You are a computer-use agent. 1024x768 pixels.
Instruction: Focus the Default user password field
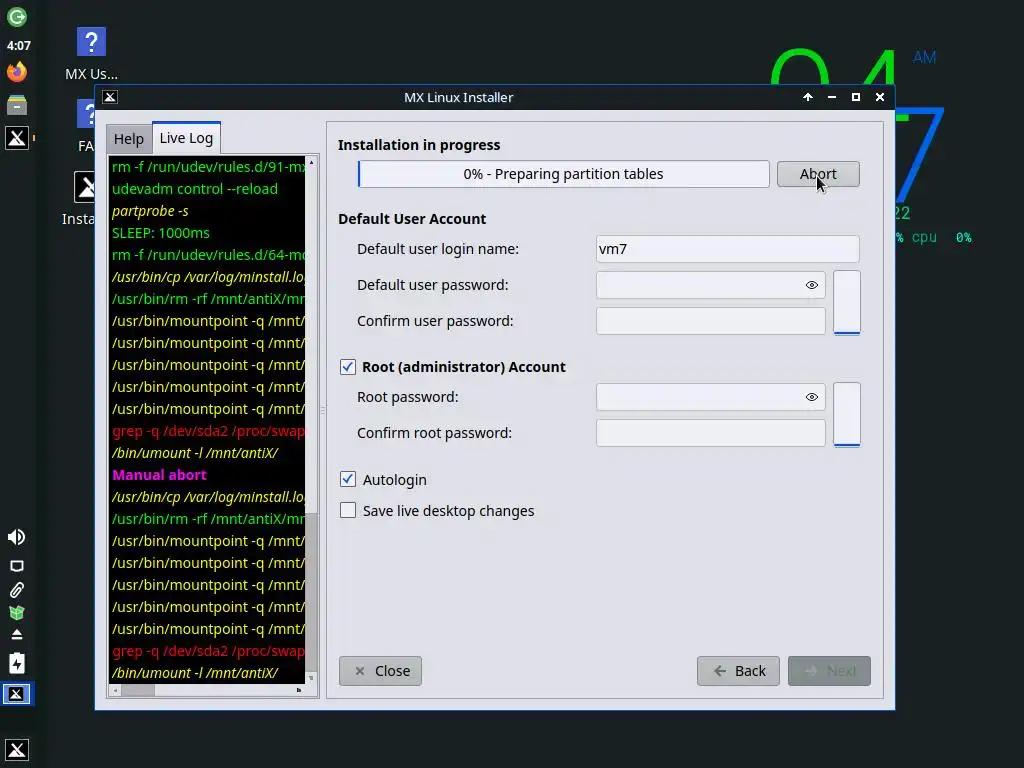click(x=711, y=285)
